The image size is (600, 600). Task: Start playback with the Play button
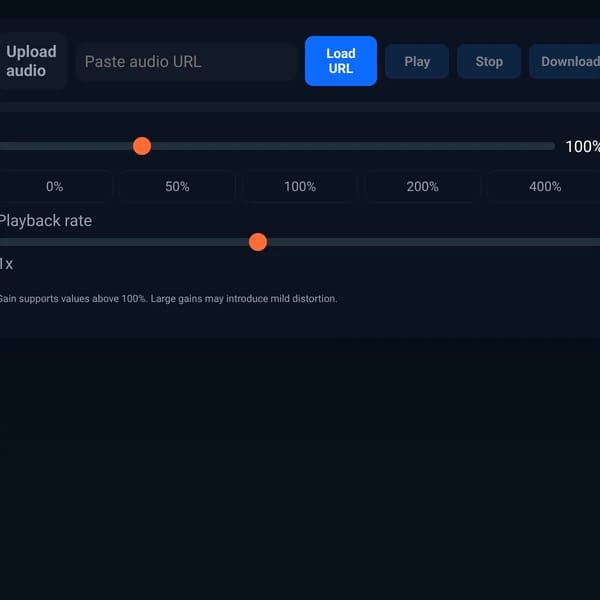pos(417,61)
